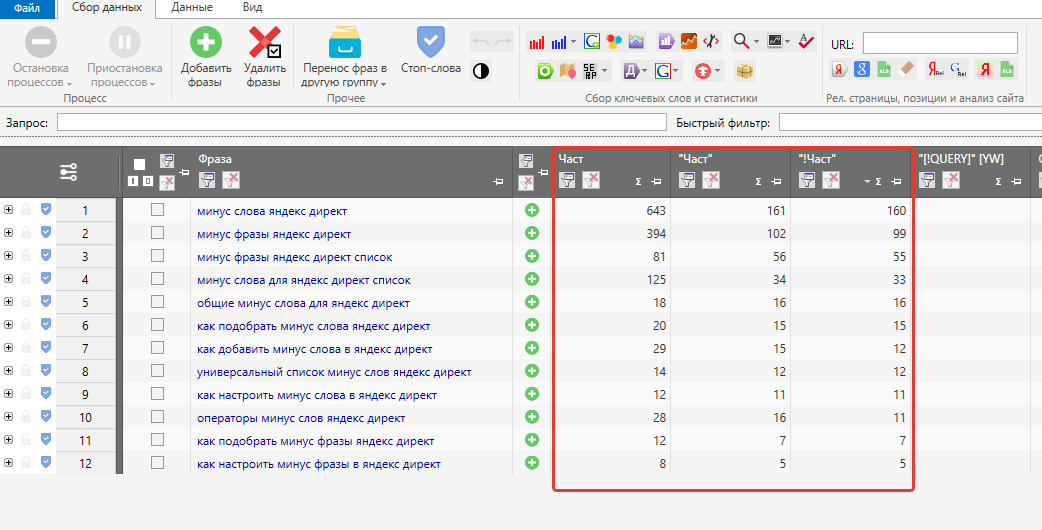
Task: Tick checkbox for минус фразы яндекс директ список
Action: click(x=157, y=256)
